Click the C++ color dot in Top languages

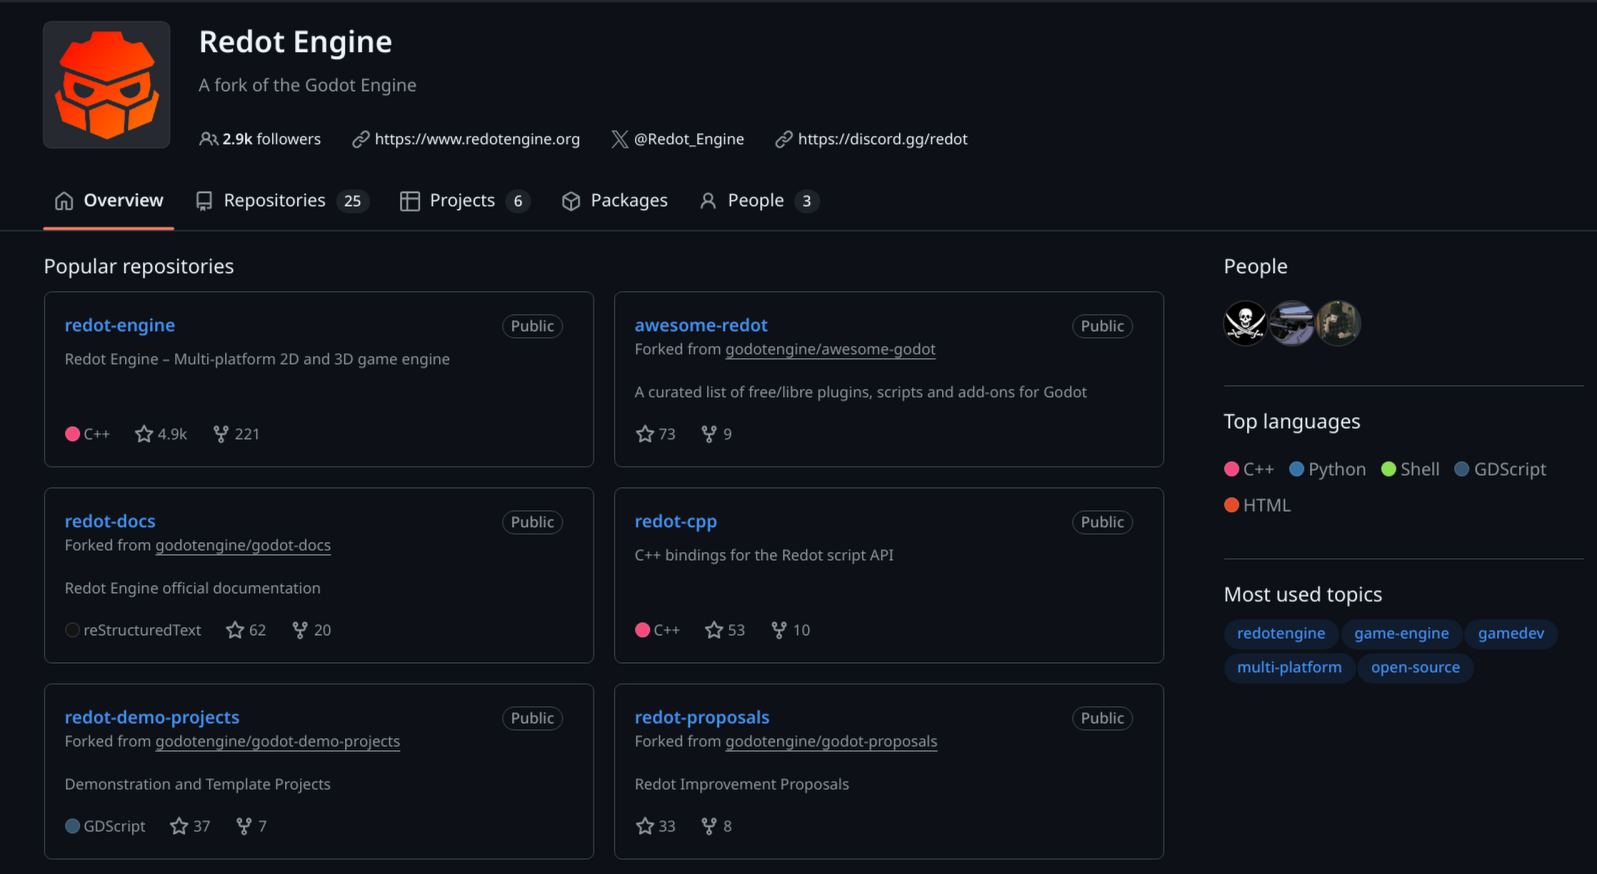click(1232, 469)
